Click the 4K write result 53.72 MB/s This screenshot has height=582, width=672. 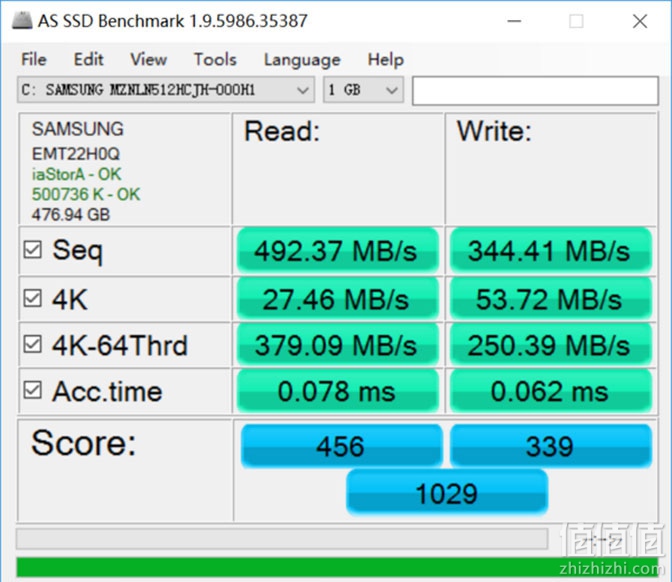point(551,299)
